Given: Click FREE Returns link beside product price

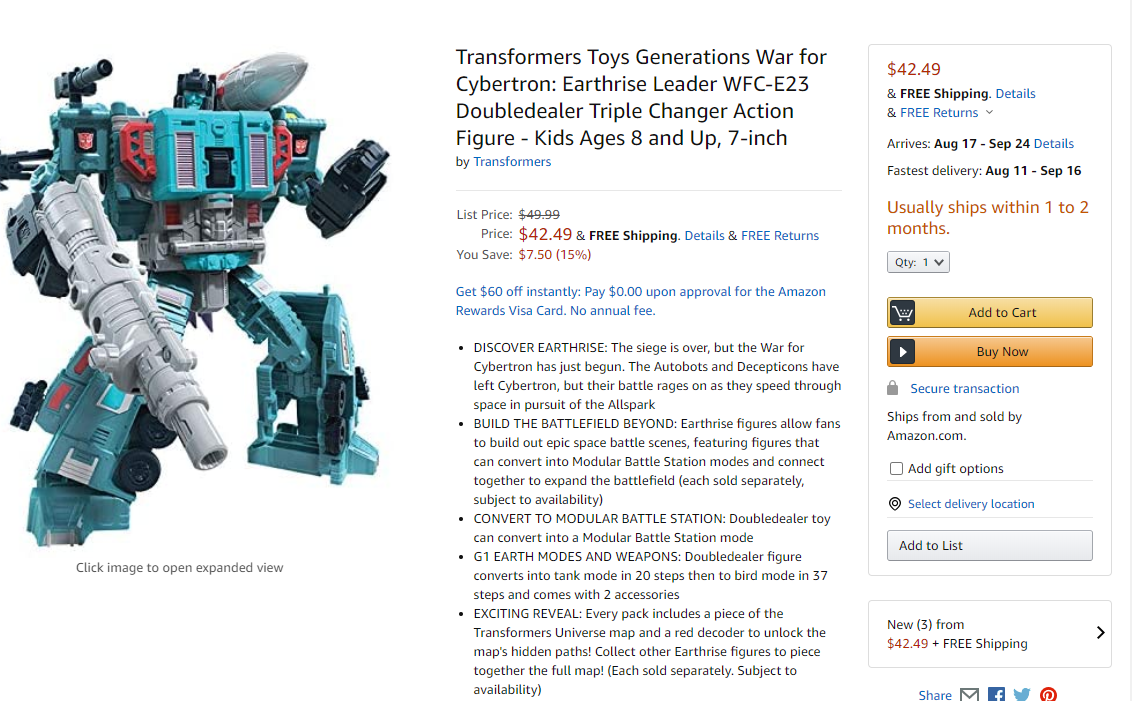Looking at the screenshot, I should pyautogui.click(x=780, y=236).
